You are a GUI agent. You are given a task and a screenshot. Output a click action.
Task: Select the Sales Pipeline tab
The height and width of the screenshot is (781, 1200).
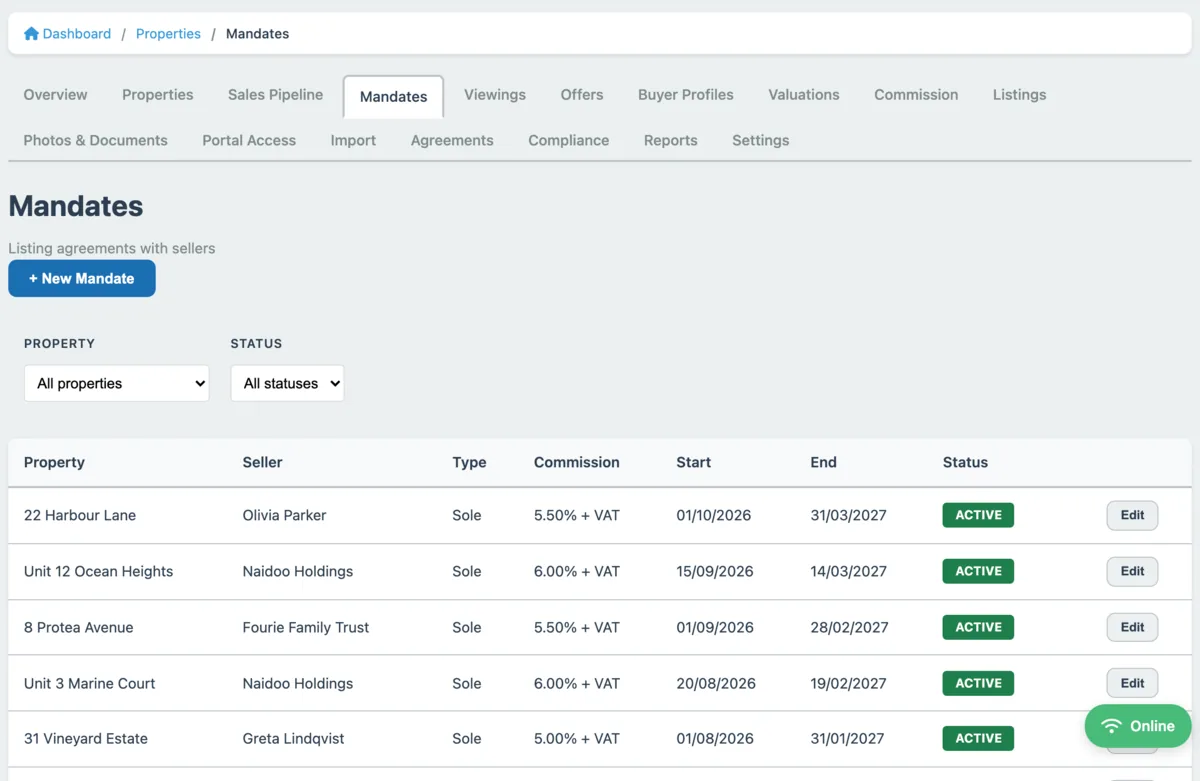[275, 95]
